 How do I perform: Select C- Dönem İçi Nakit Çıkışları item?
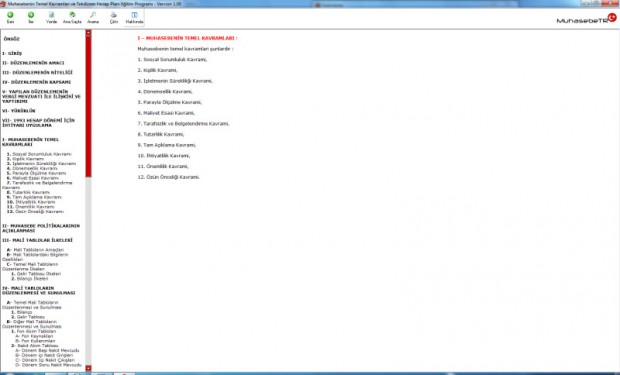45,360
